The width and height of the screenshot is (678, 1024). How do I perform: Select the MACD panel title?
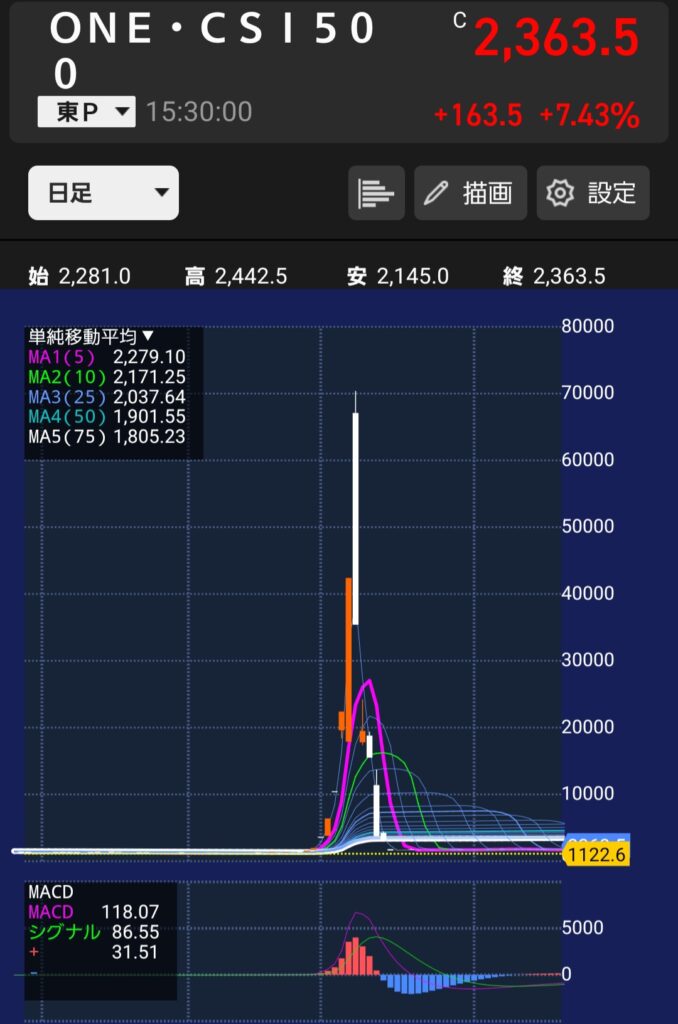coord(51,891)
